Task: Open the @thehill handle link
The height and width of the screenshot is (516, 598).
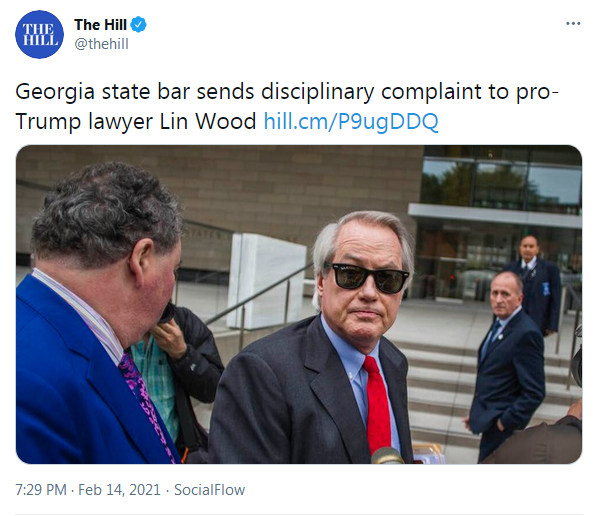Action: pos(101,44)
